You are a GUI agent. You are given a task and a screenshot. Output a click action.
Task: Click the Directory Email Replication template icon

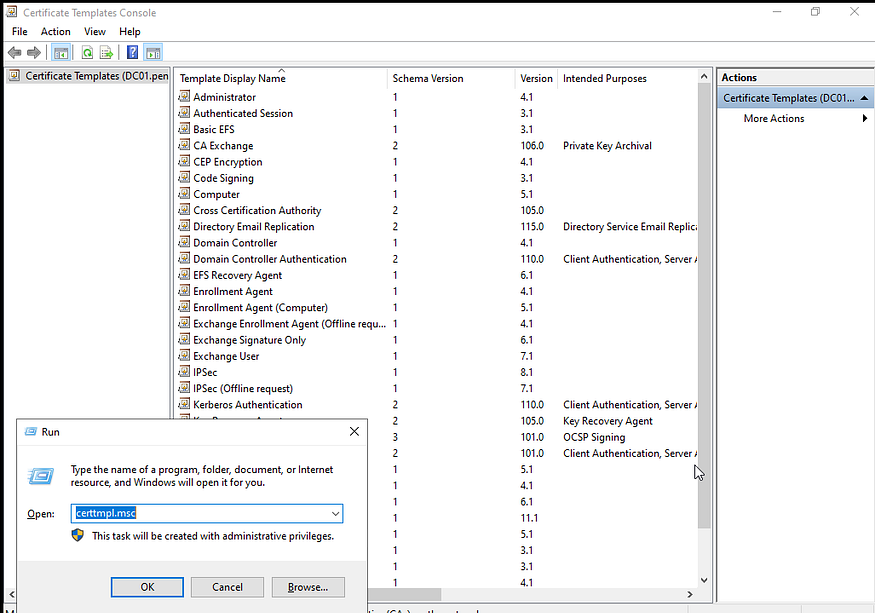point(184,226)
